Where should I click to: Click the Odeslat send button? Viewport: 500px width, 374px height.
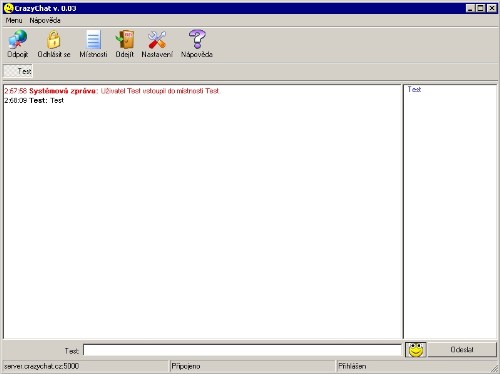coord(462,350)
